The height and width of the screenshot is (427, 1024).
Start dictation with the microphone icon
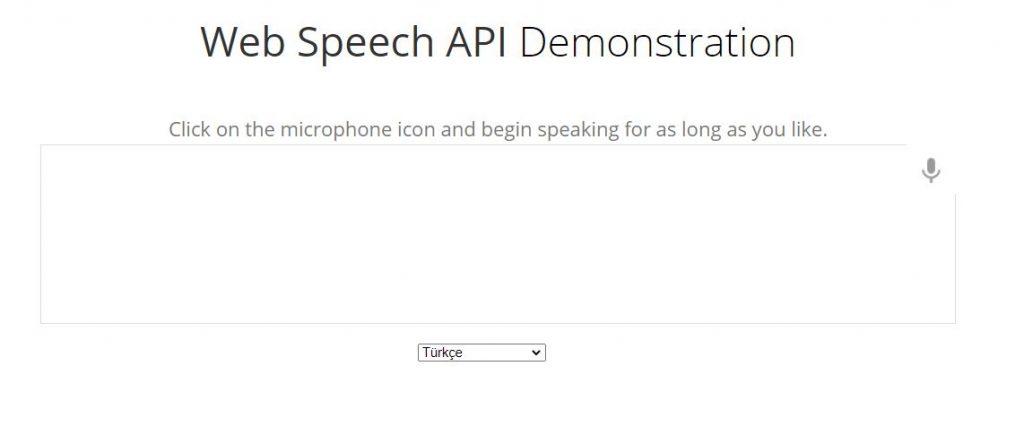tap(931, 170)
